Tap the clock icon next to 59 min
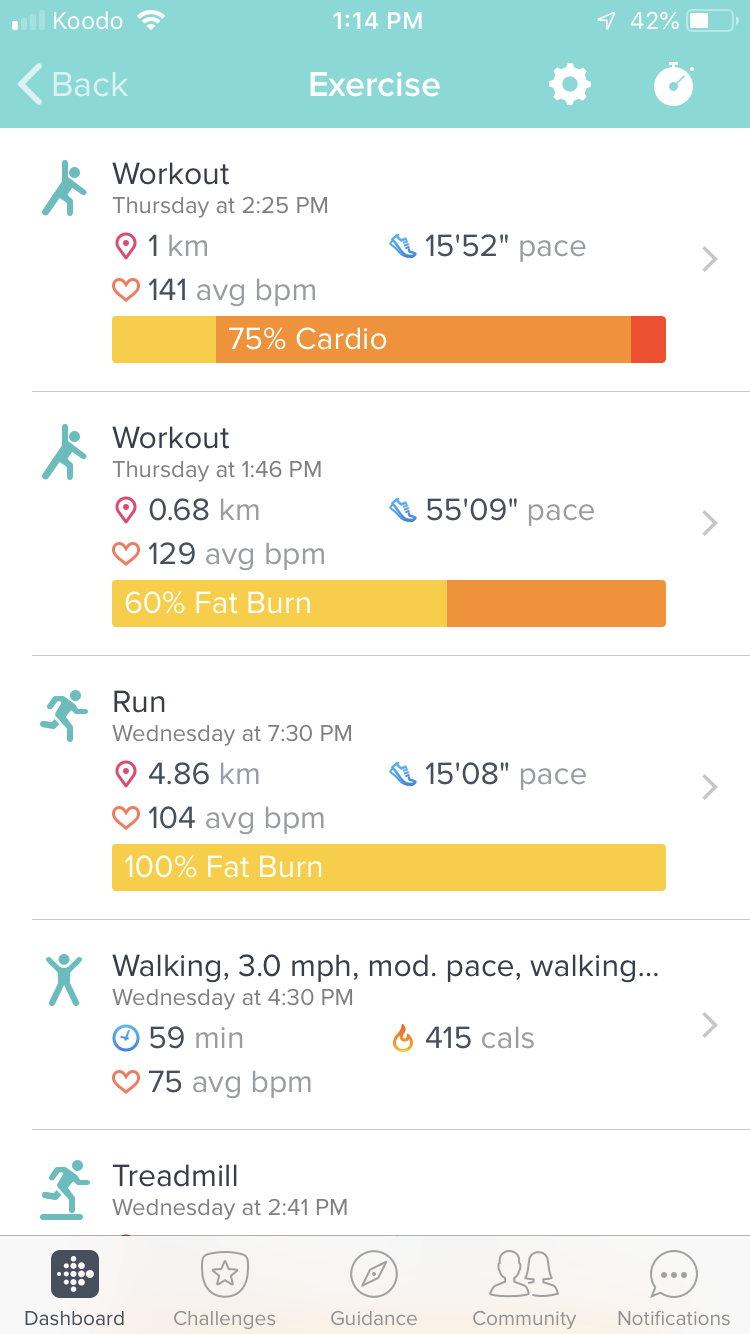The width and height of the screenshot is (750, 1334). tap(127, 1038)
